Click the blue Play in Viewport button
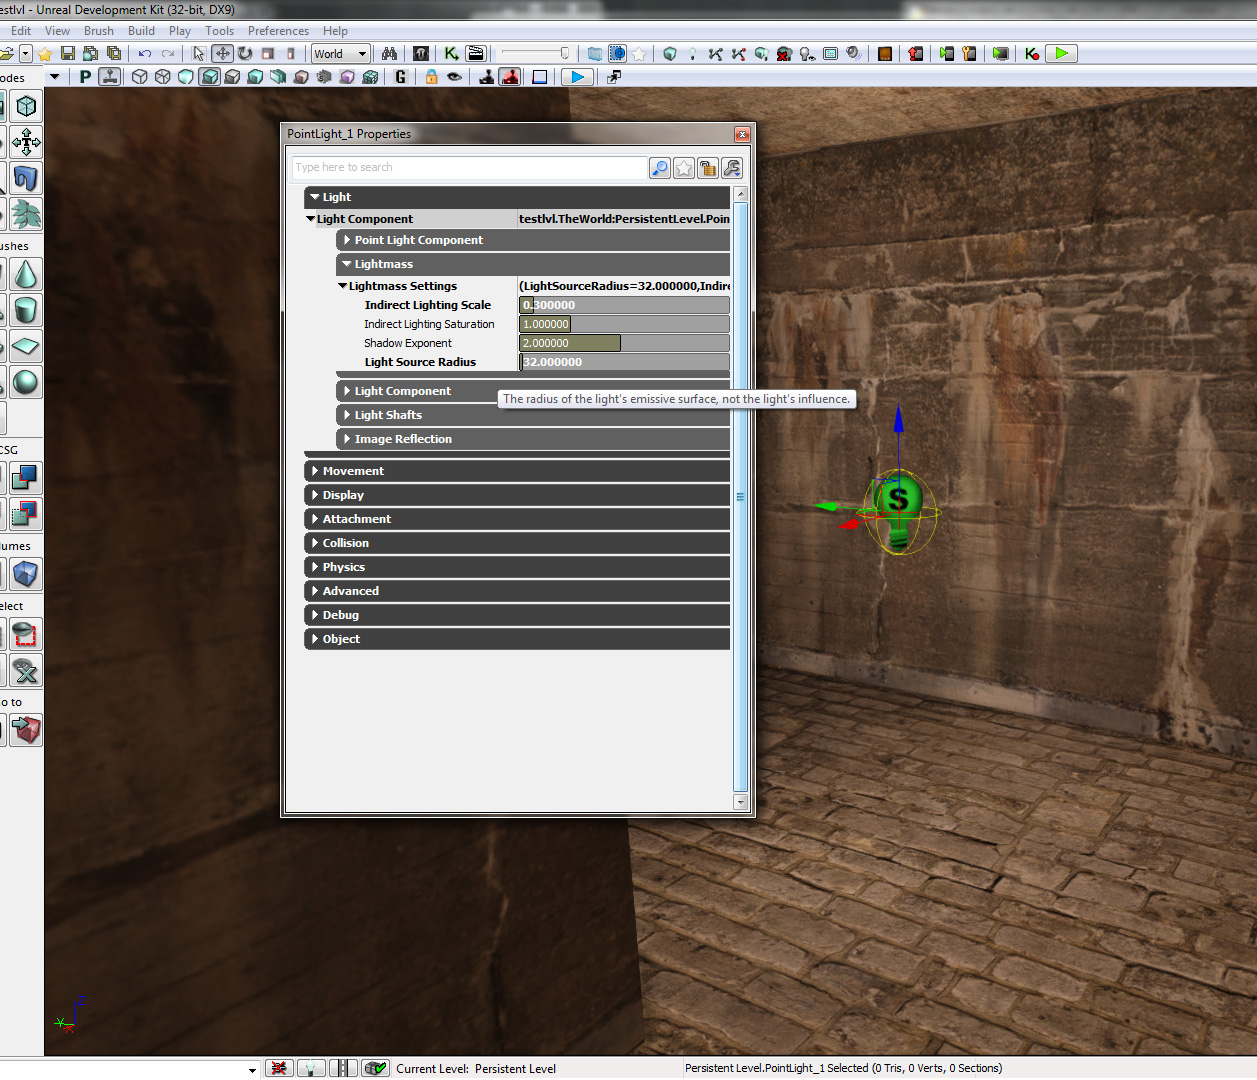 click(577, 77)
